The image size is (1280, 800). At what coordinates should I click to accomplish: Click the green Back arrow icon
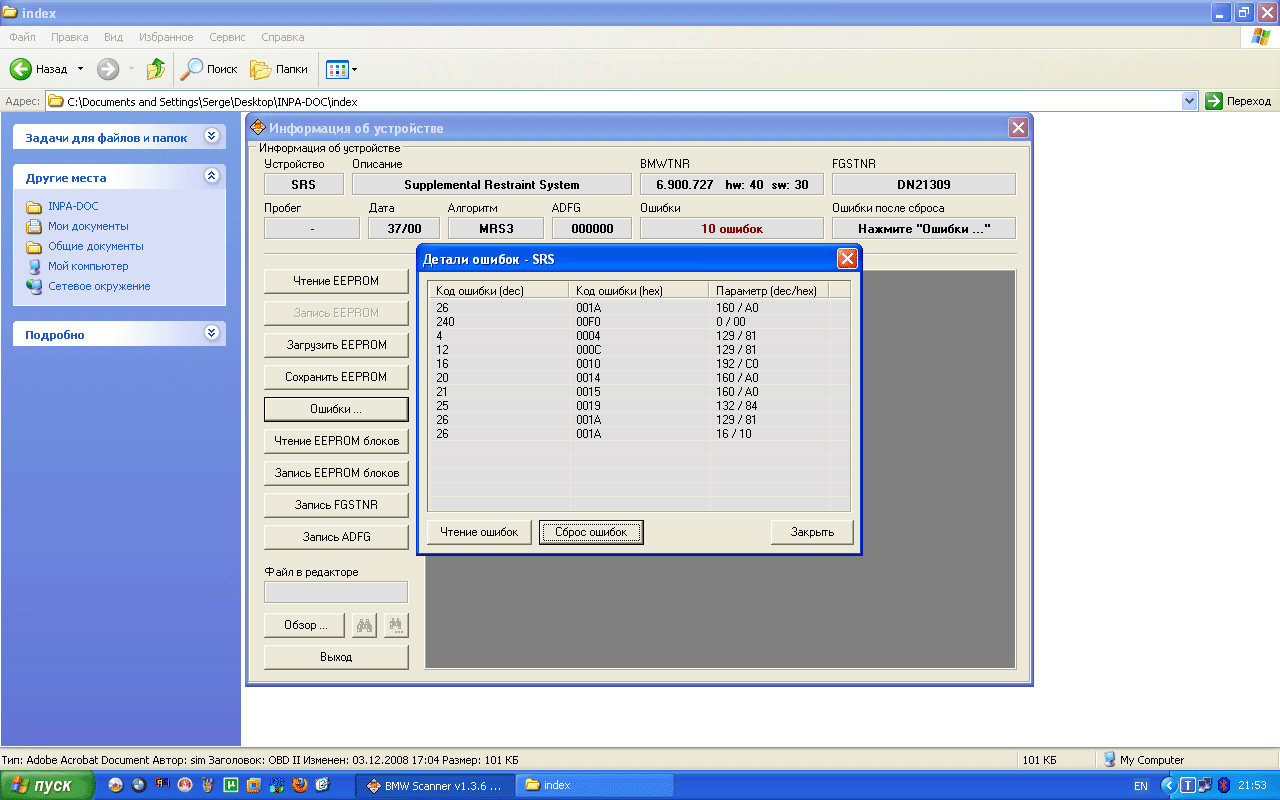point(21,69)
